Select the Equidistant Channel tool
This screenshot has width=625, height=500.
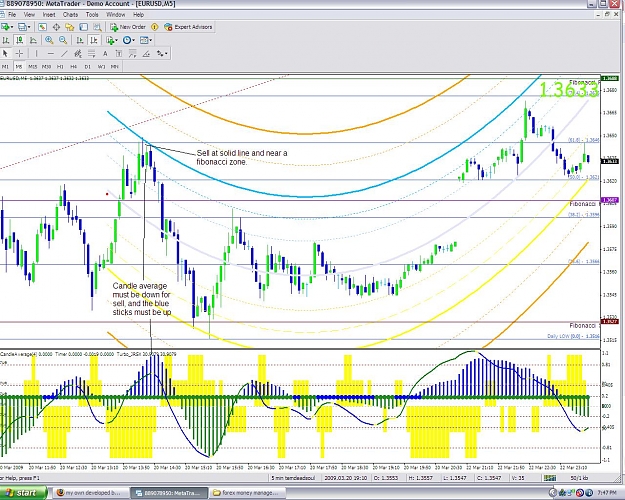coord(78,53)
